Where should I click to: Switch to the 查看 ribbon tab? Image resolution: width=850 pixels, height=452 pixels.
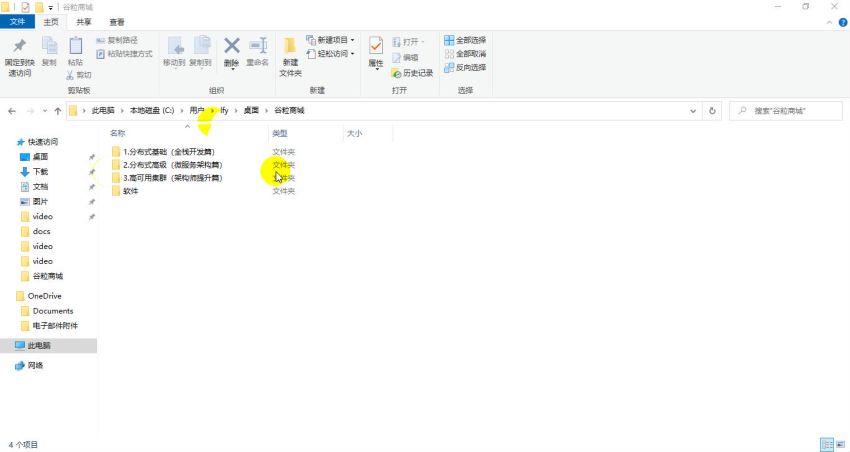pyautogui.click(x=117, y=21)
